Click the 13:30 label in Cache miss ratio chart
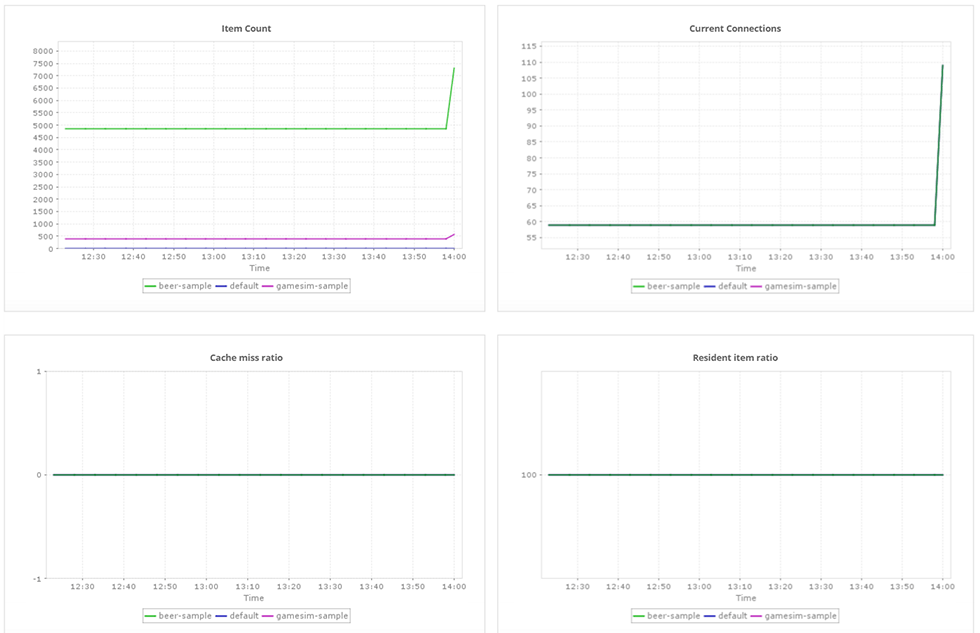The height and width of the screenshot is (633, 980). click(x=330, y=587)
